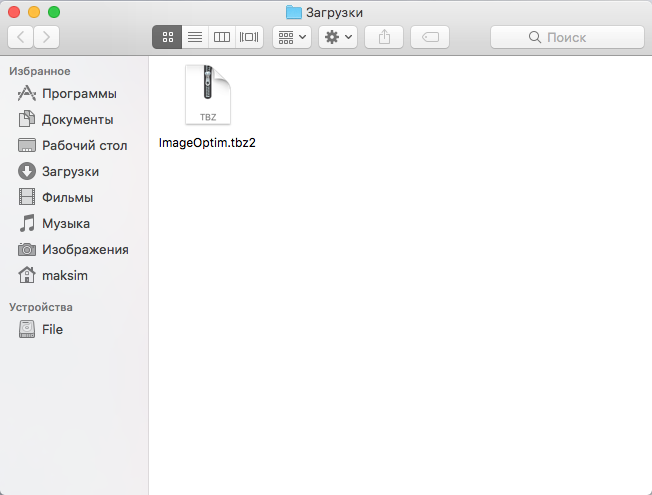Viewport: 652px width, 495px height.
Task: Click the ImageOptim.tbz2 file name
Action: tap(207, 143)
